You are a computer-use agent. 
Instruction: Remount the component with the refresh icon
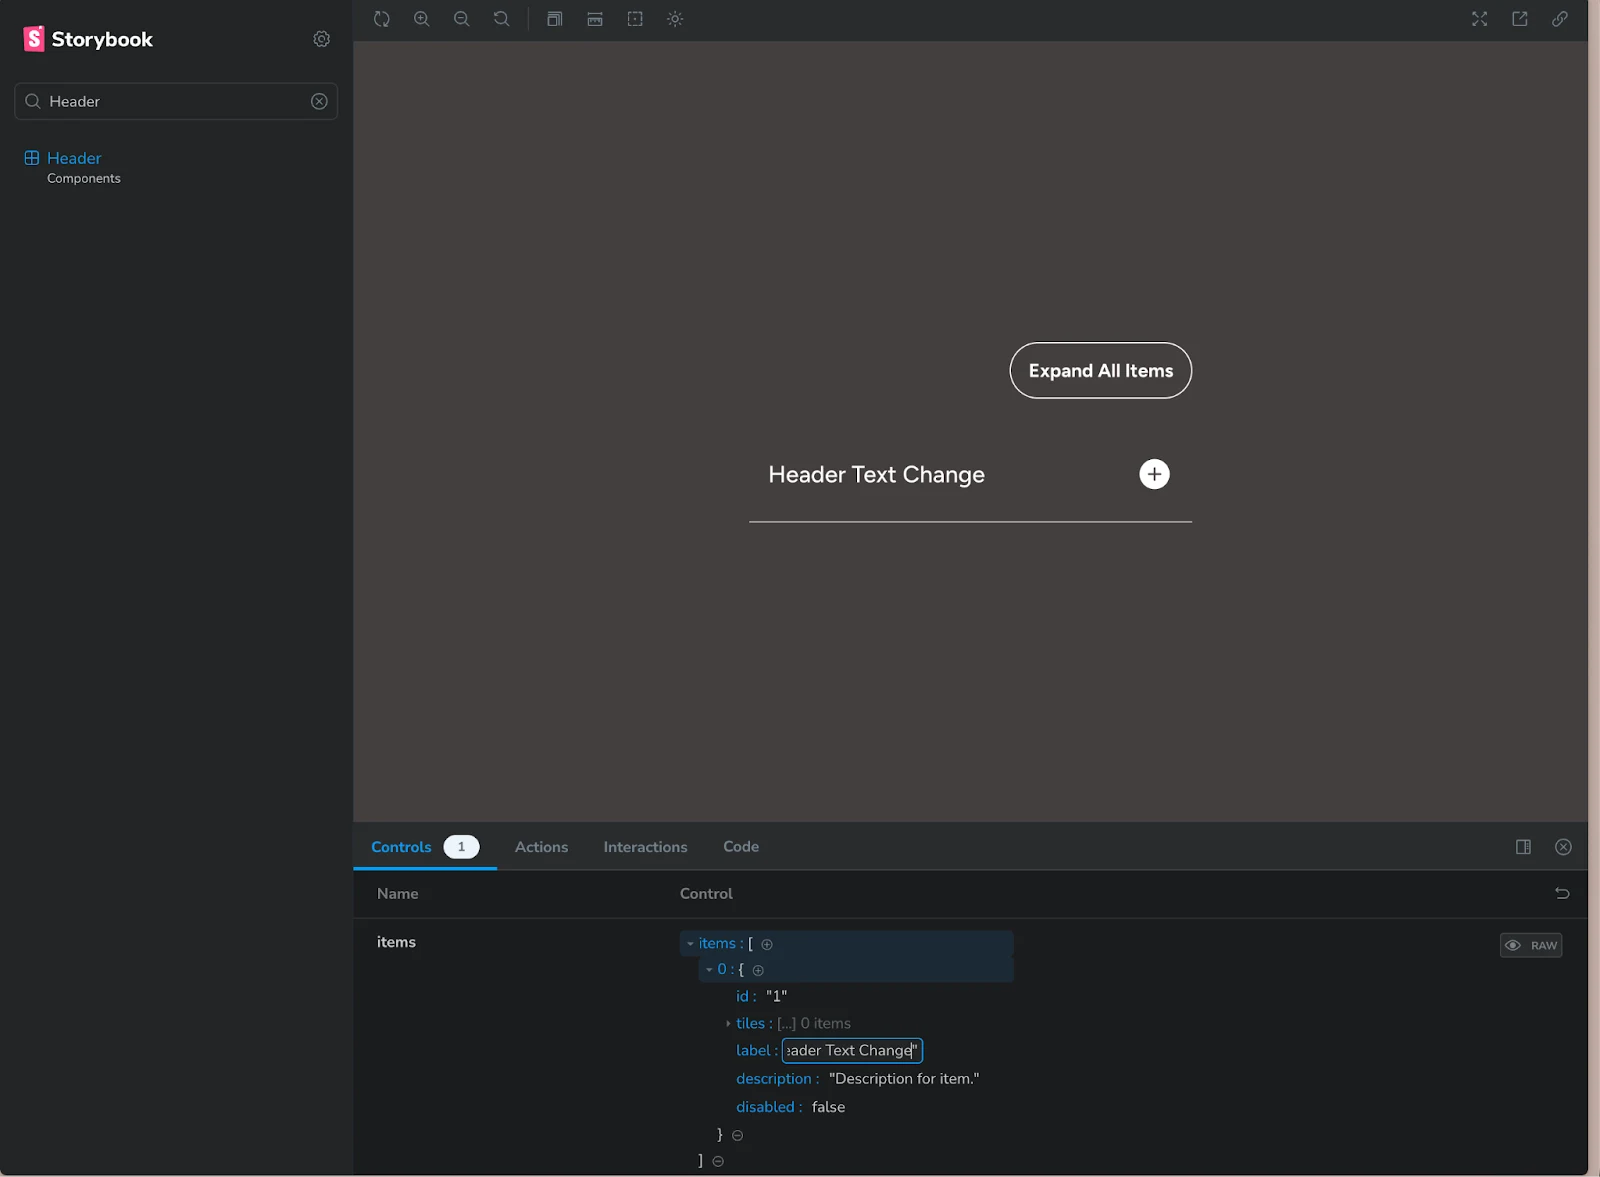(x=382, y=19)
